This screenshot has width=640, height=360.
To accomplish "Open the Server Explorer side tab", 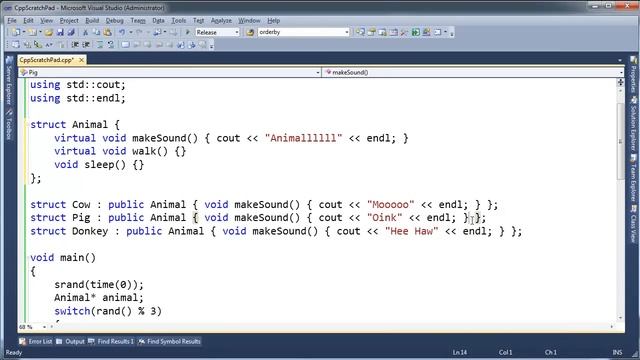I will [9, 81].
